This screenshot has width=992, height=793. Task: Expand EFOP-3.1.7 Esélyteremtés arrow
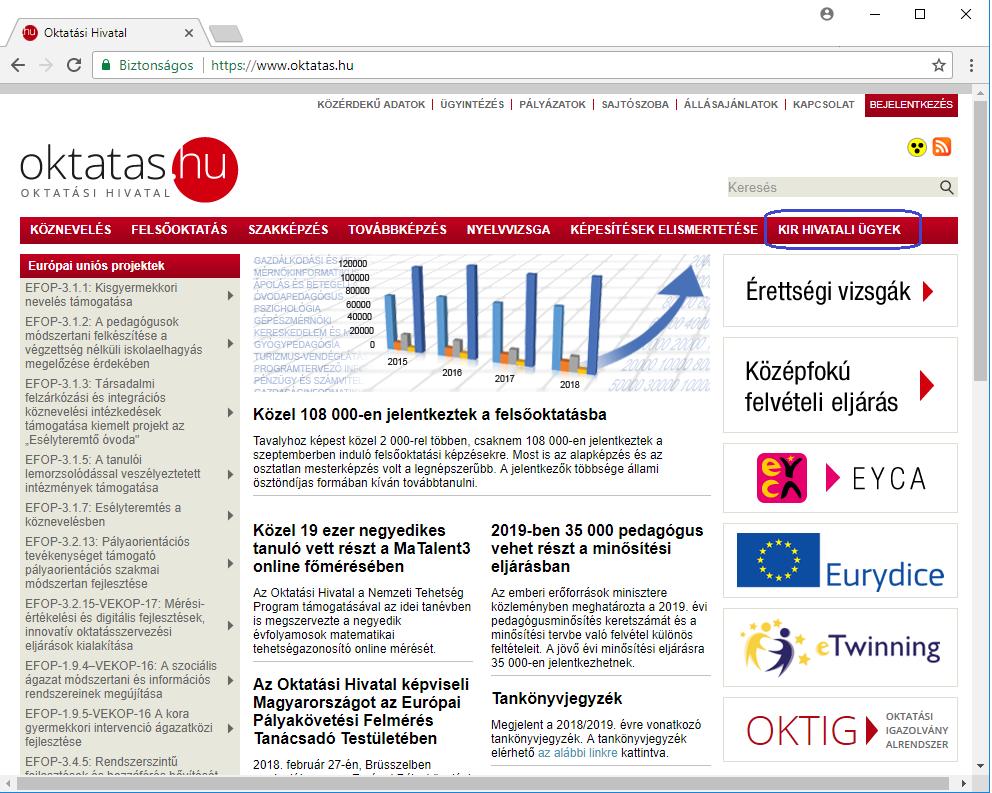230,515
